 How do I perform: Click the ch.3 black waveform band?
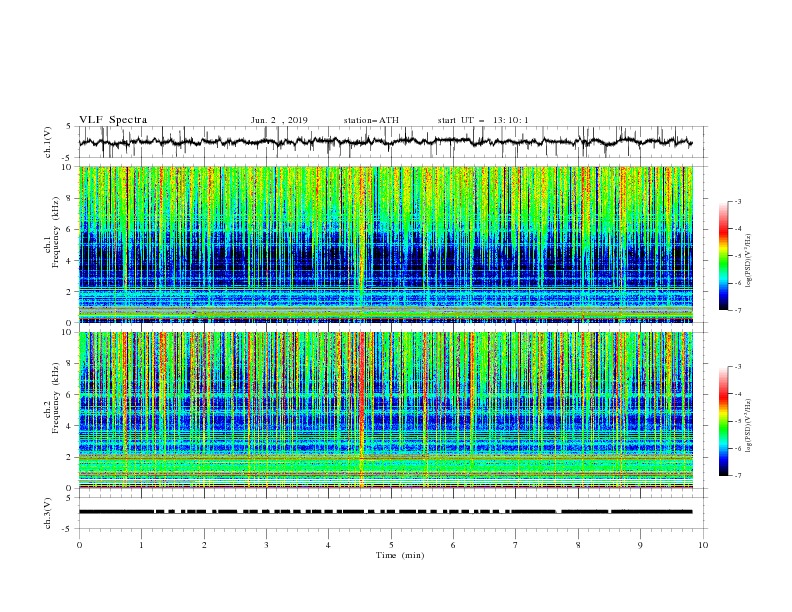click(385, 512)
